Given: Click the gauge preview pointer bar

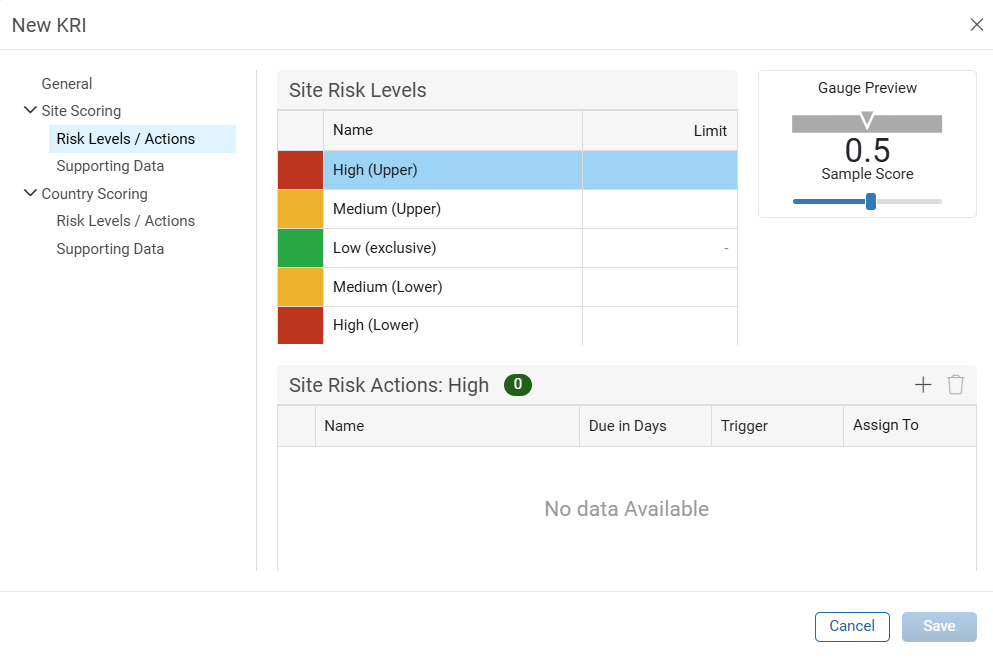Looking at the screenshot, I should point(867,124).
